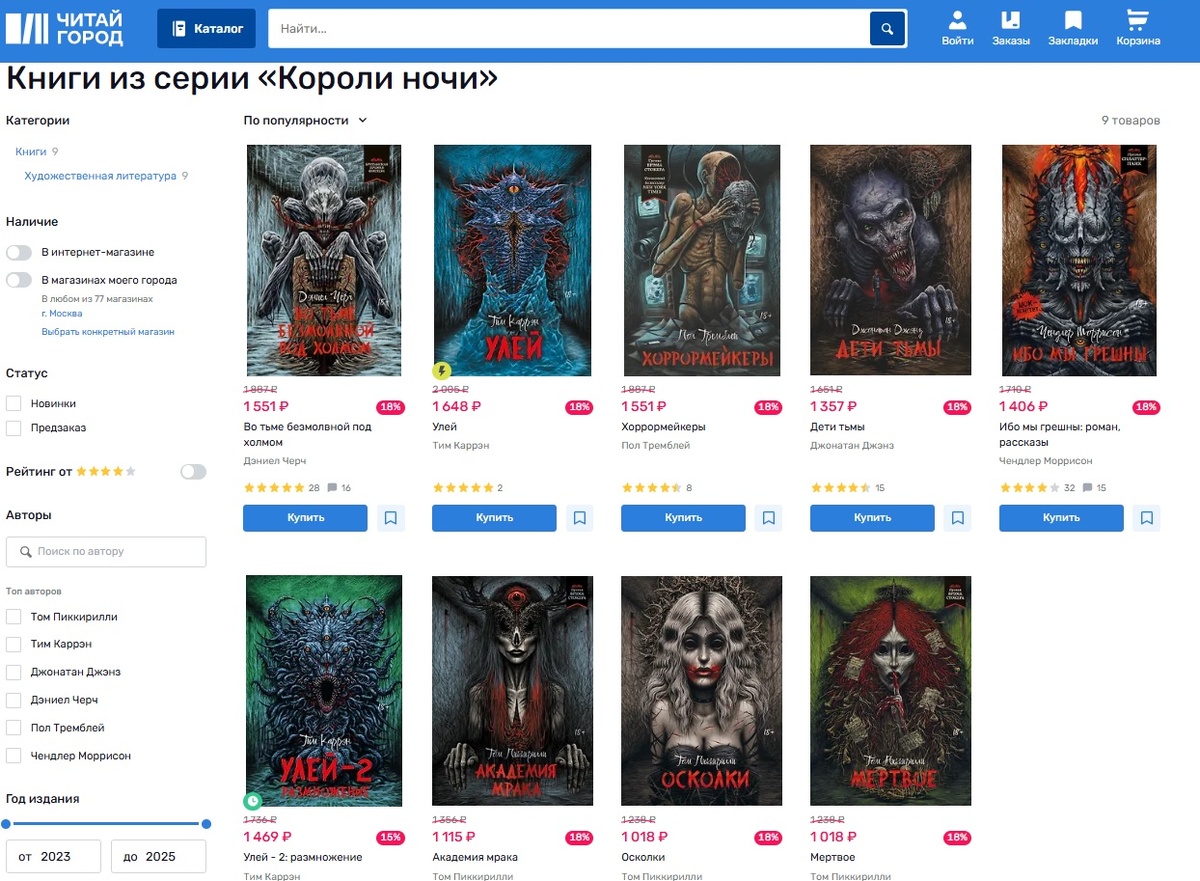
Task: Click the right year range slider handle
Action: tap(206, 824)
